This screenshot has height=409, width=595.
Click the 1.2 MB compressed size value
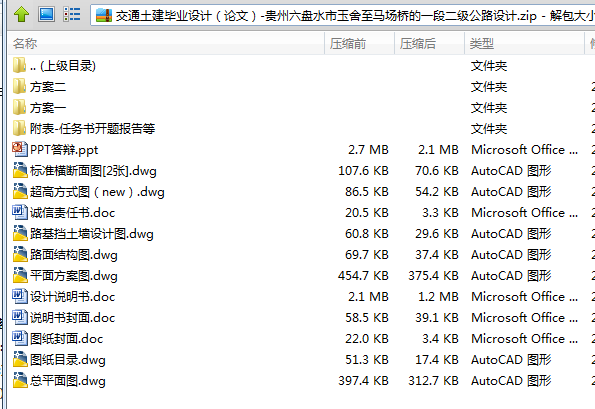438,296
